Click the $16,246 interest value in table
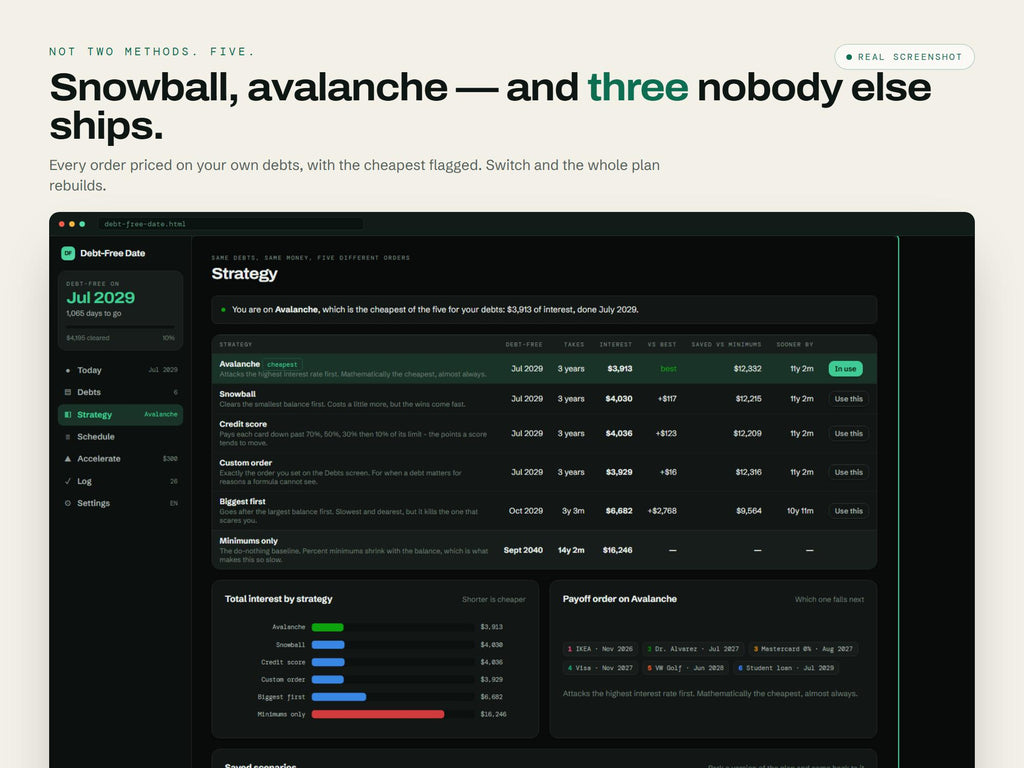 617,551
